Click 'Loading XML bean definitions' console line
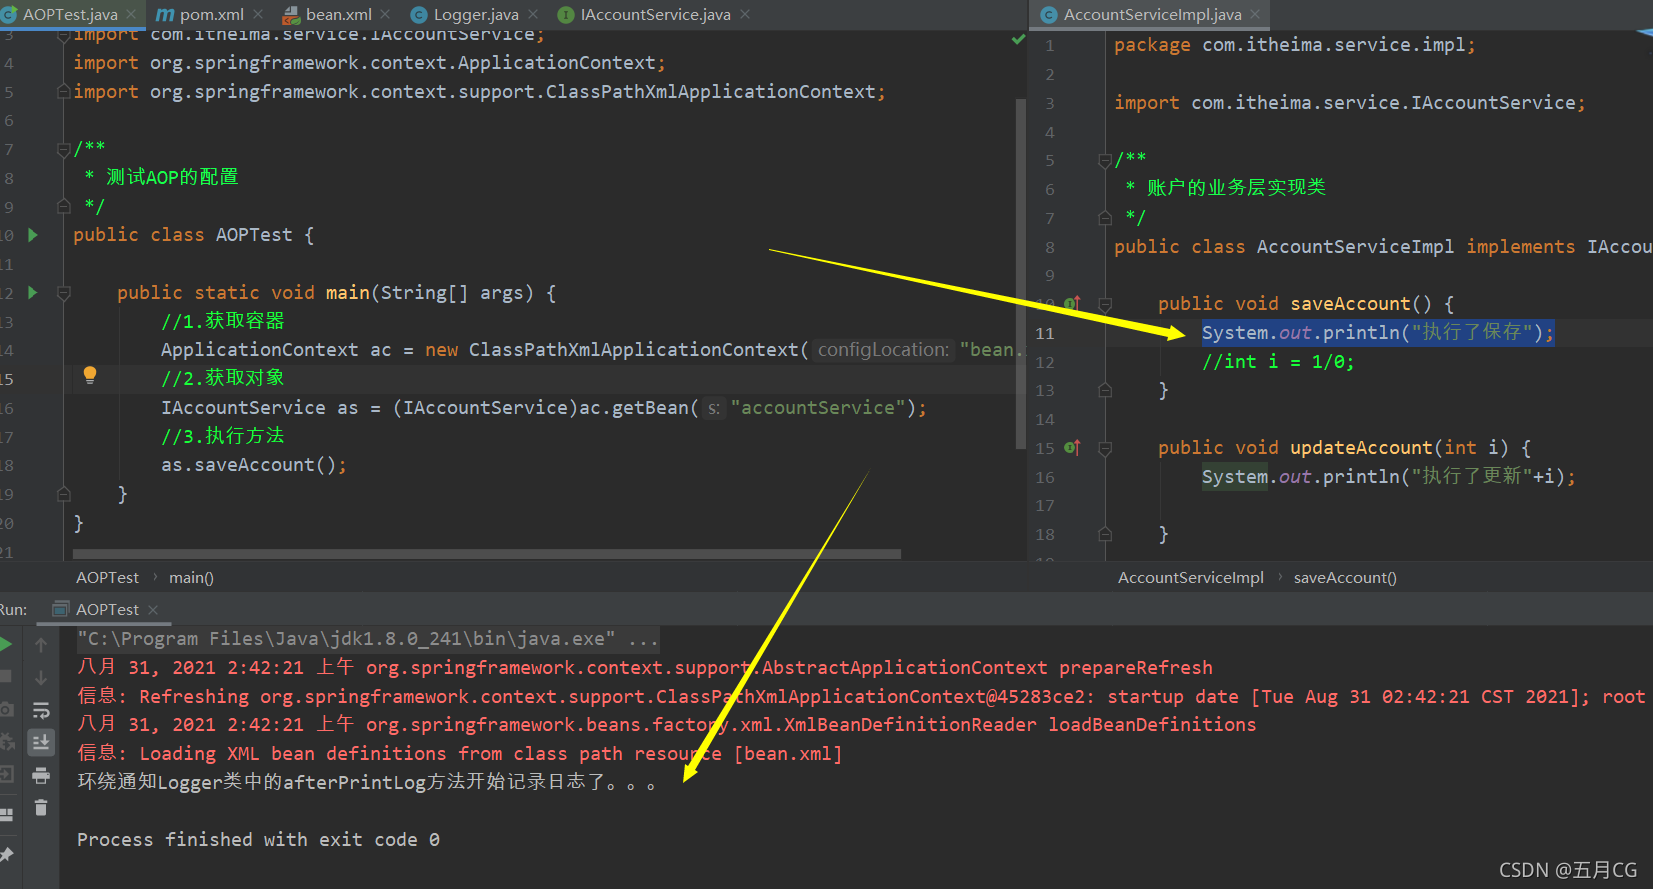 (x=460, y=754)
